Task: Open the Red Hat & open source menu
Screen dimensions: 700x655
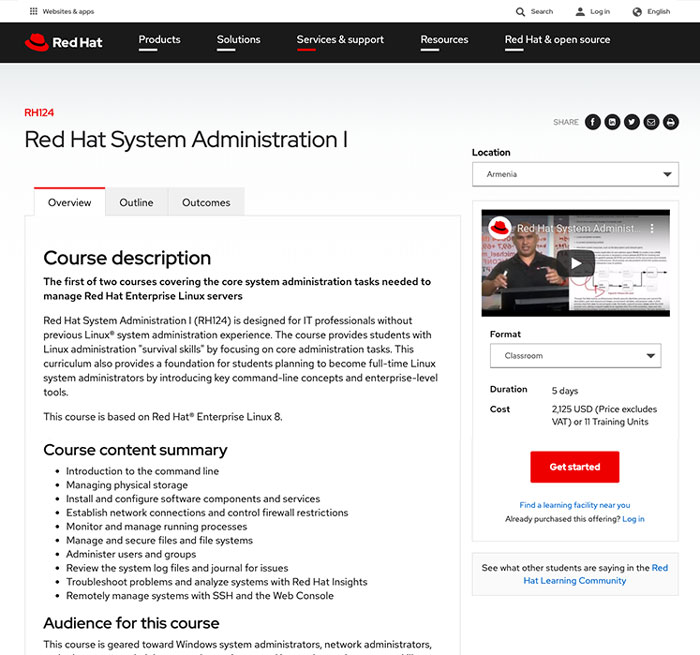Action: point(557,39)
